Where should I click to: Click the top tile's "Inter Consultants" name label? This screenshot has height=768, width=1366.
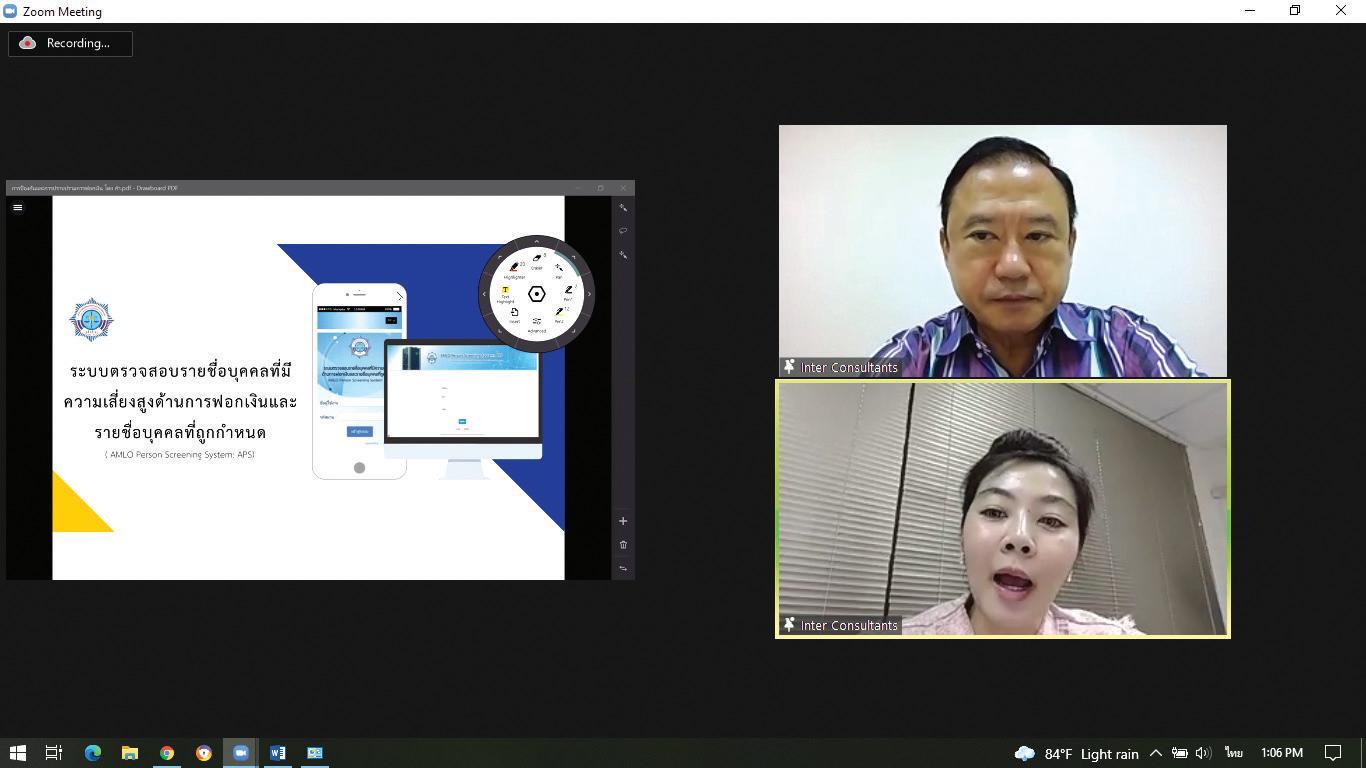point(849,367)
